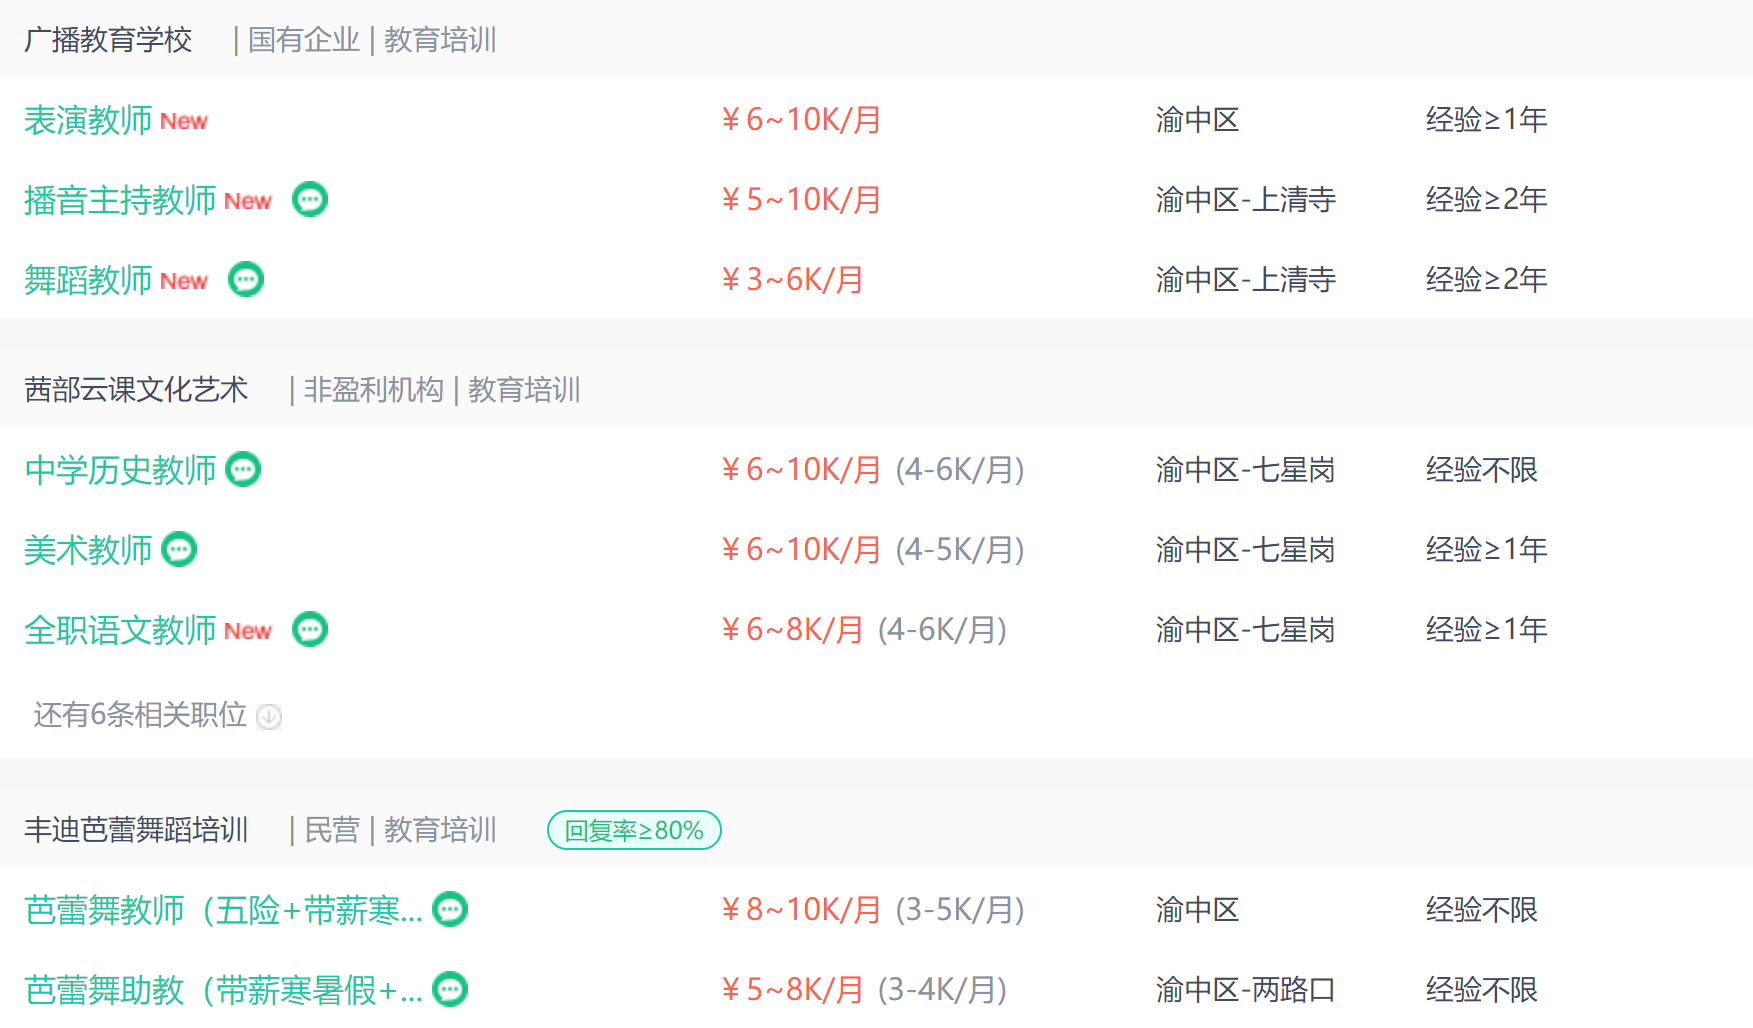Click the 回复率≥80% badge

(634, 830)
